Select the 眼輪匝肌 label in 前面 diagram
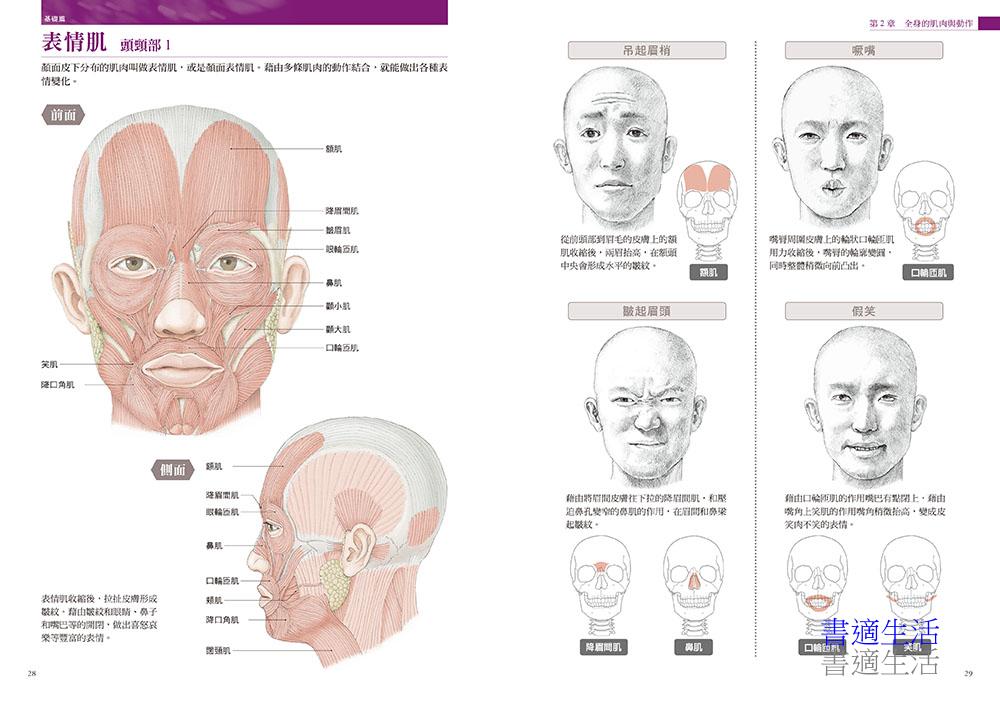 tap(342, 249)
